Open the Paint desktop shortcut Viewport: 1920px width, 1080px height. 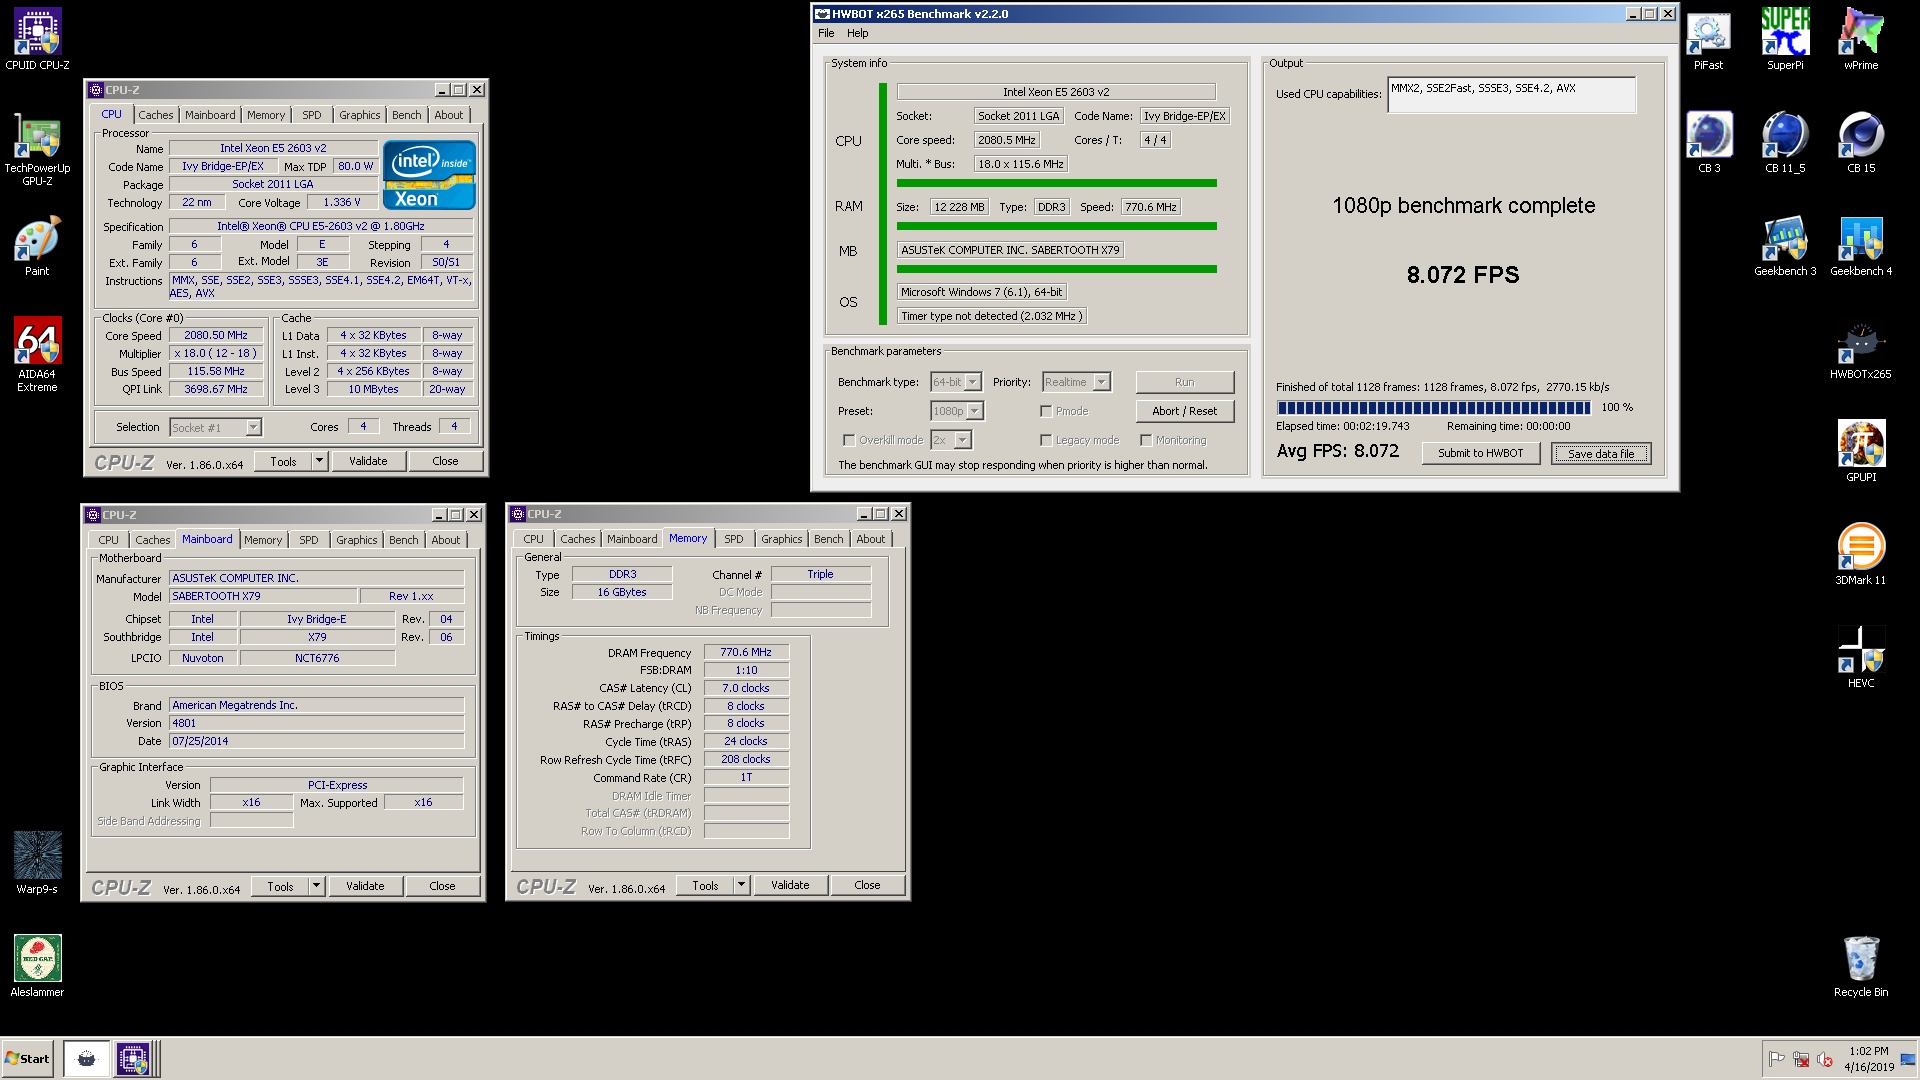pos(37,248)
